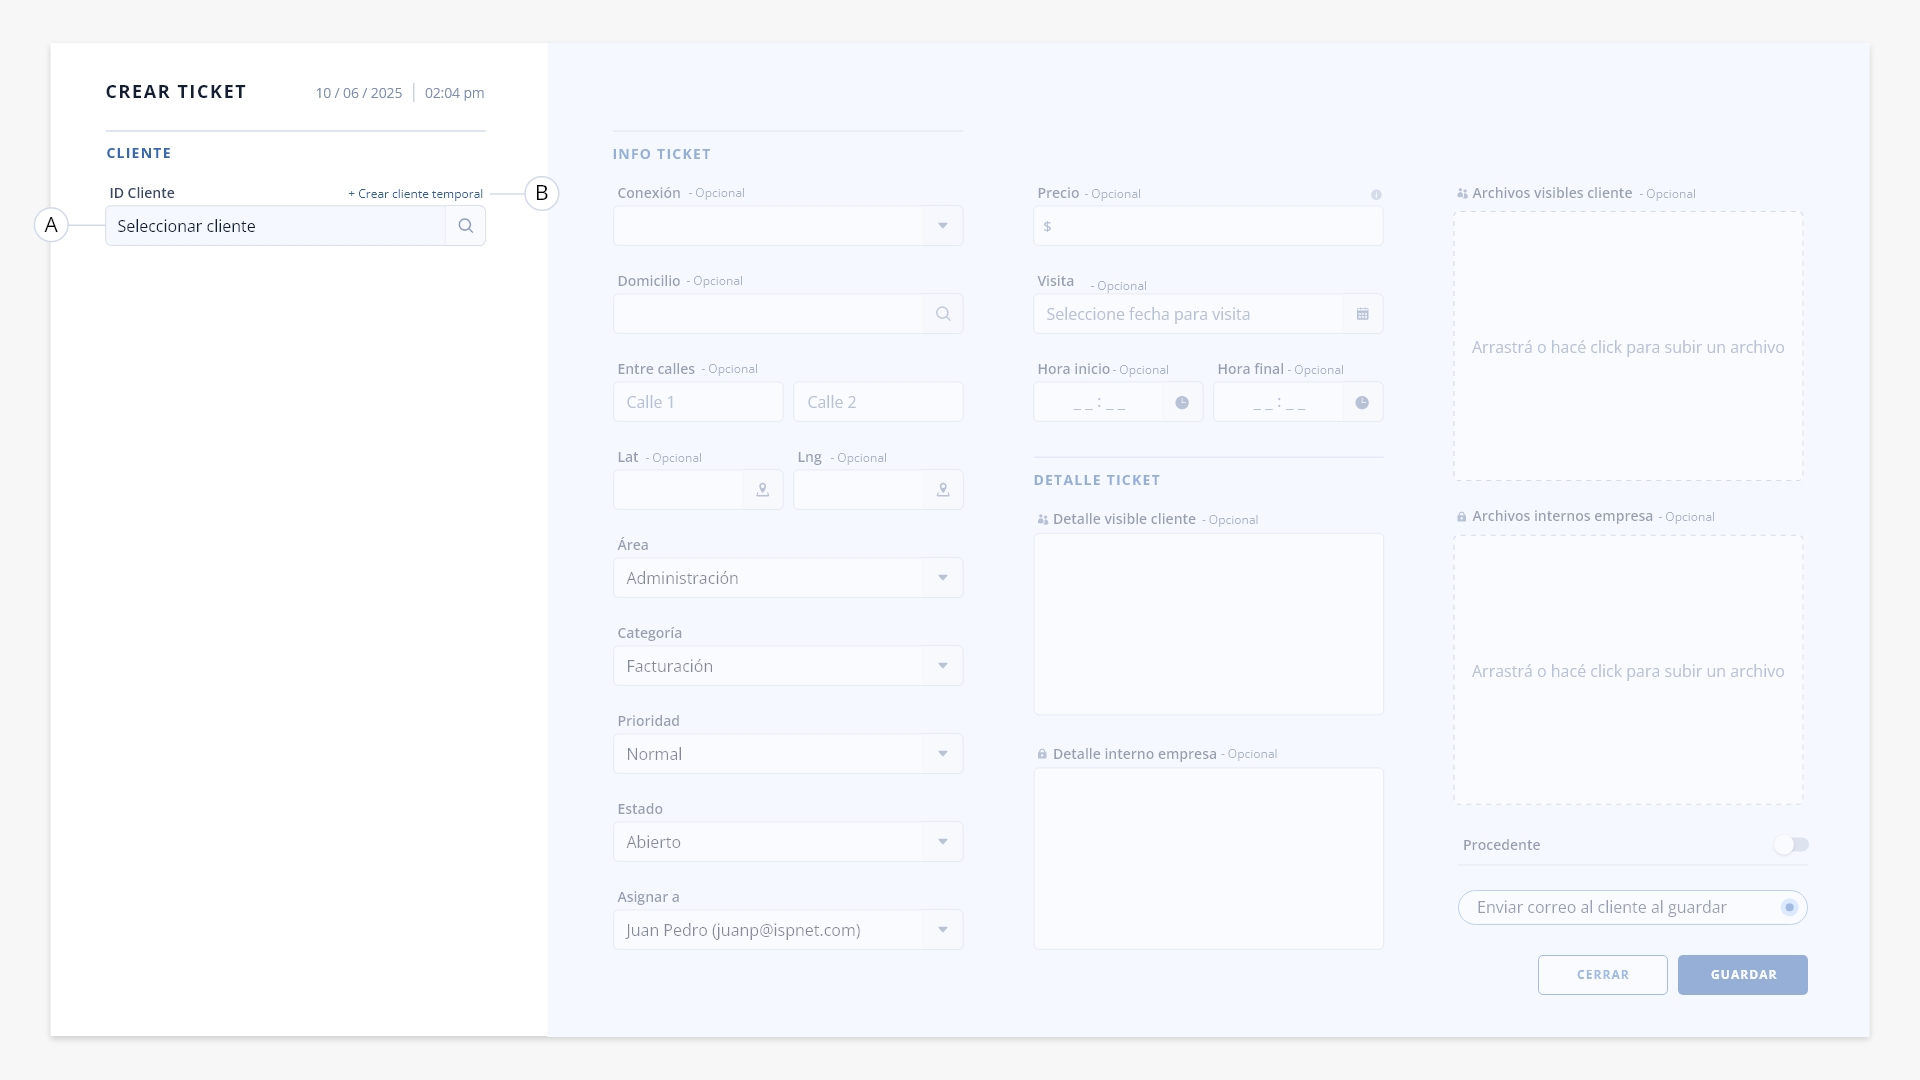The height and width of the screenshot is (1080, 1920).
Task: Click the CLIENTE section heading
Action: (139, 153)
